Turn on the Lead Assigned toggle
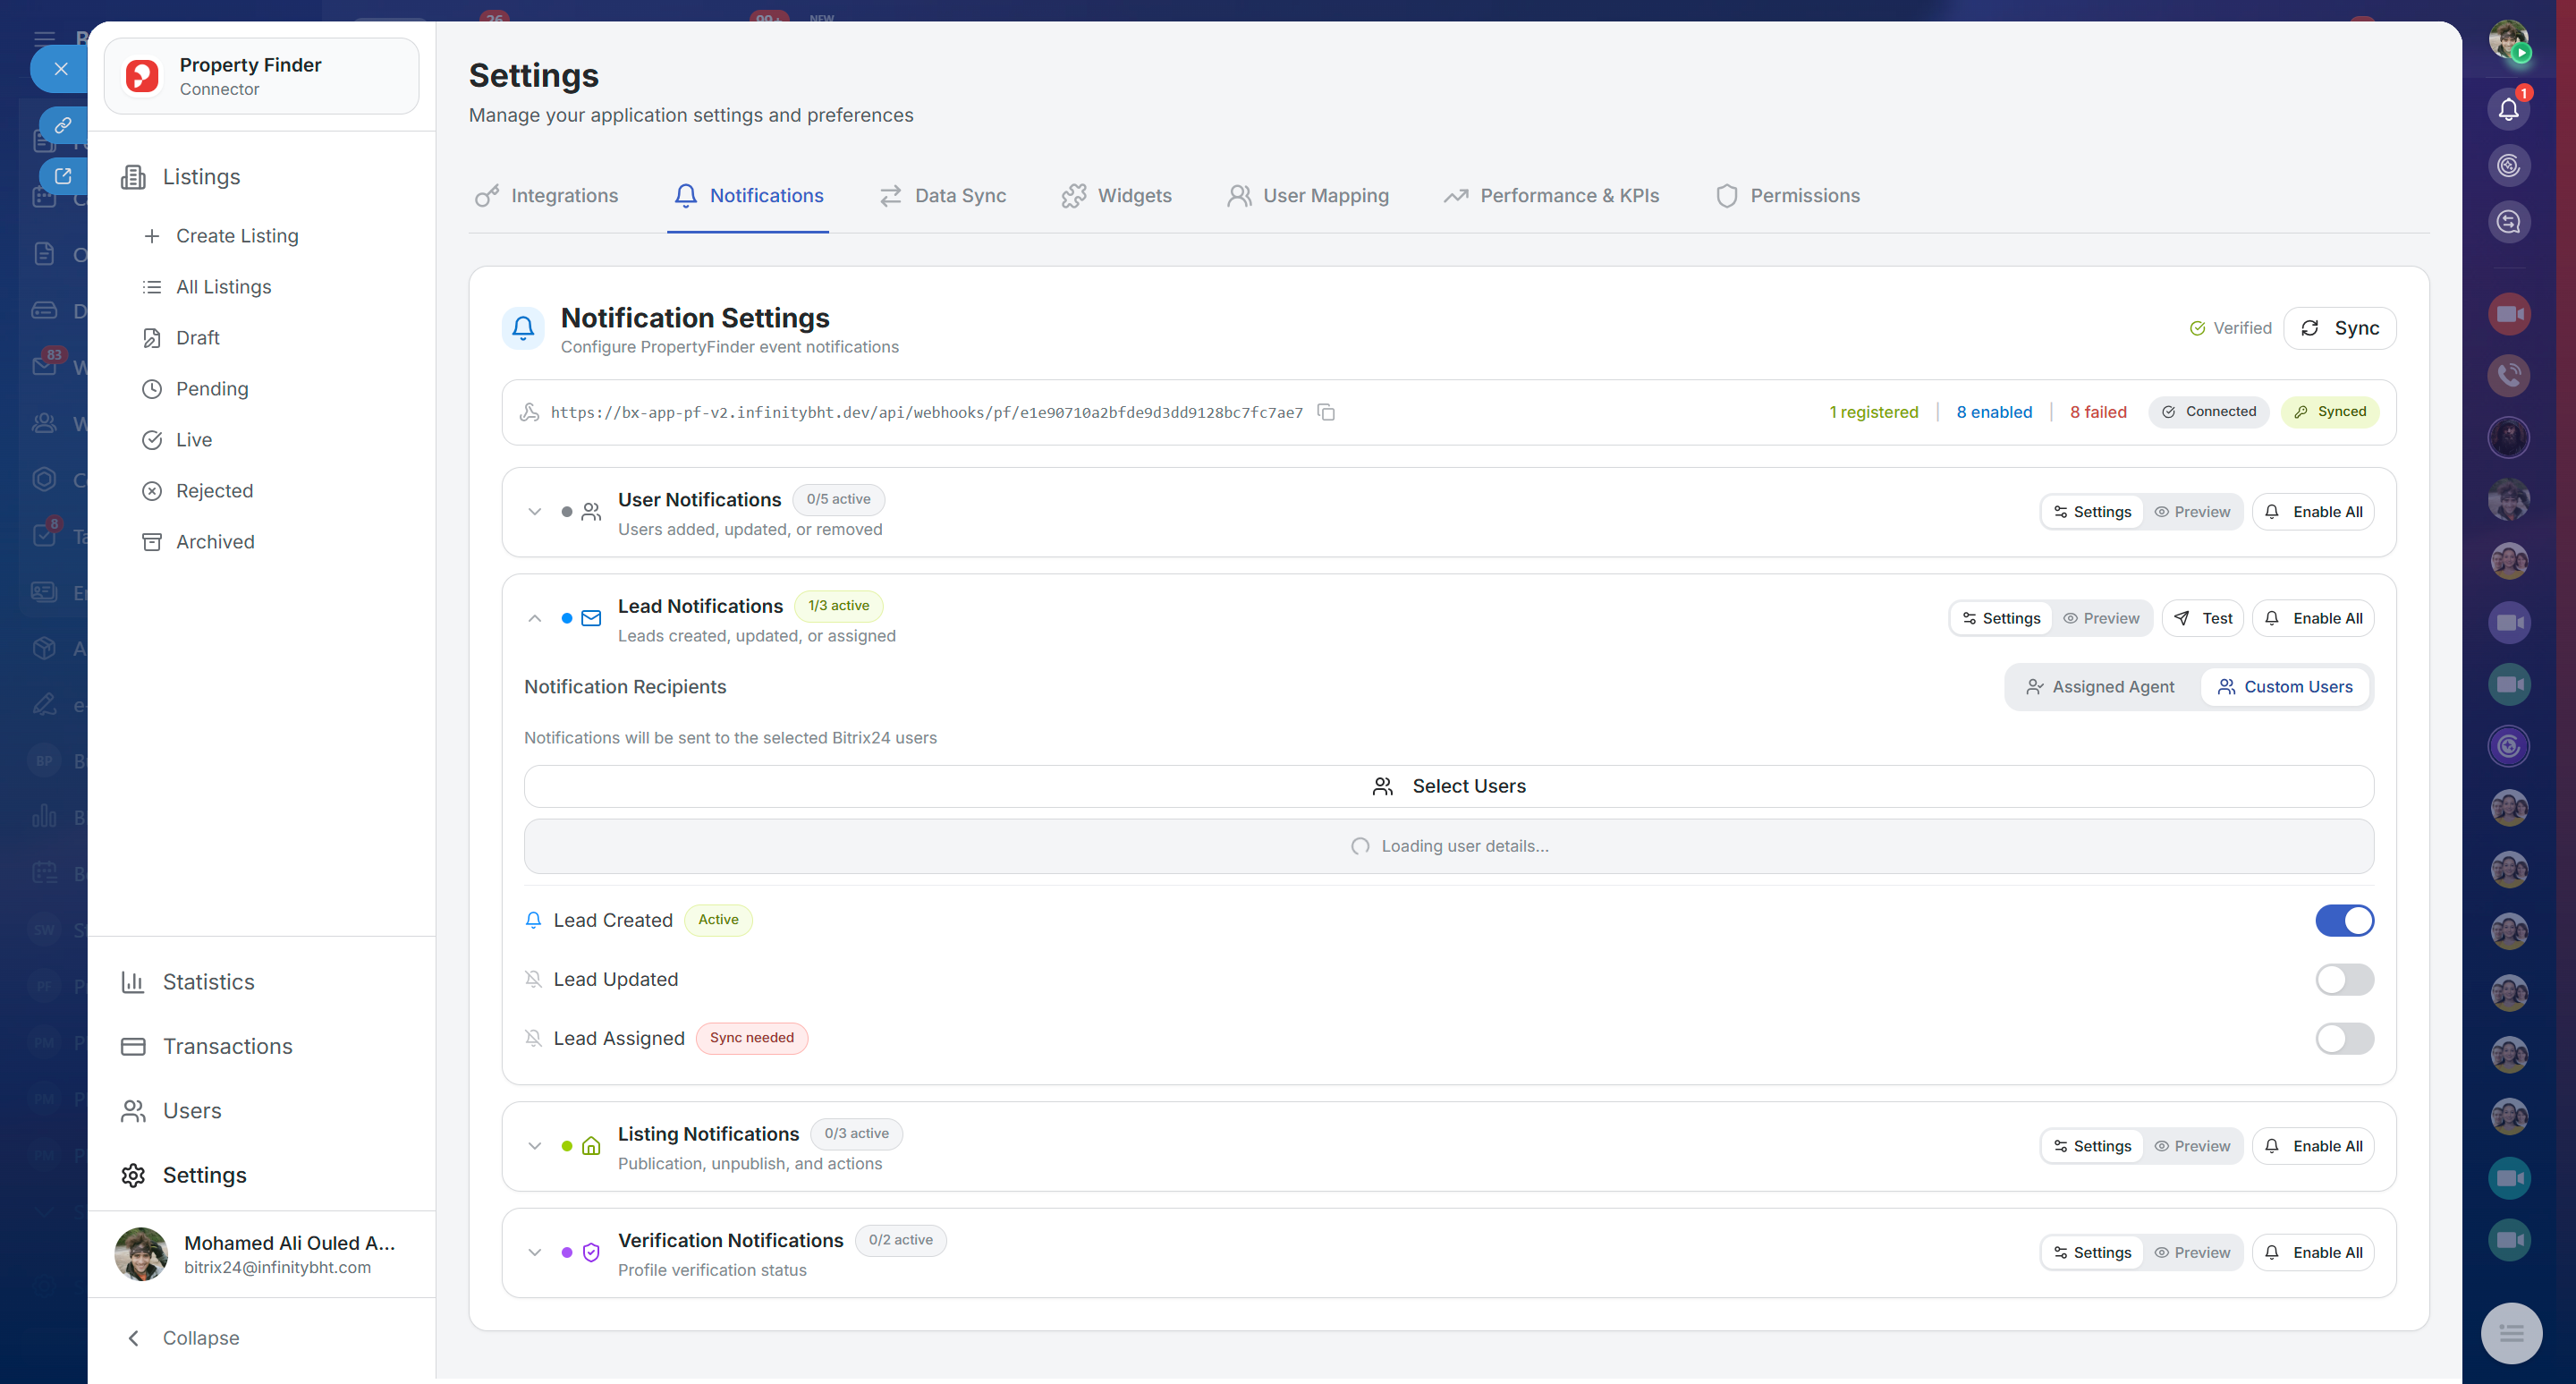The height and width of the screenshot is (1384, 2576). coord(2343,1038)
